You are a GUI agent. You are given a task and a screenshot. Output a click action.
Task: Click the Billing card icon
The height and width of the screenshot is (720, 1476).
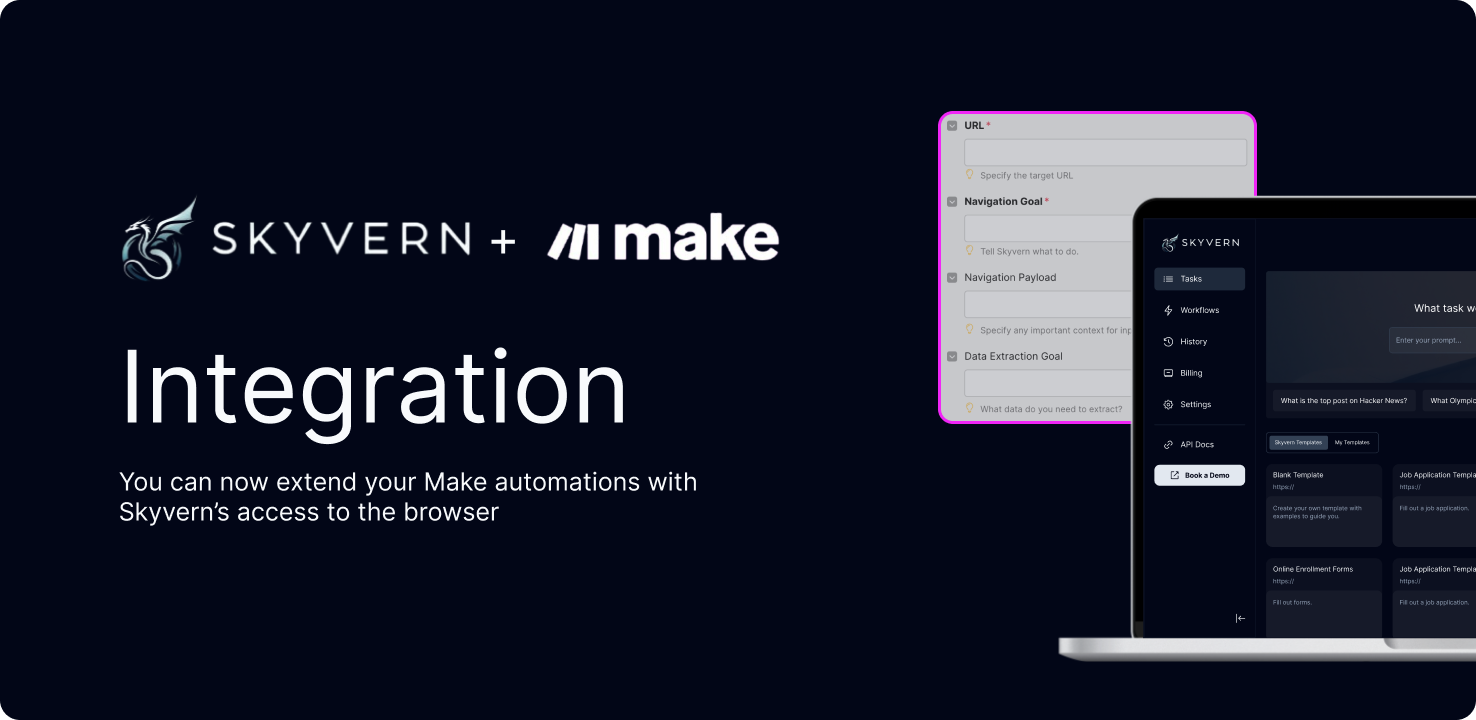click(1168, 373)
